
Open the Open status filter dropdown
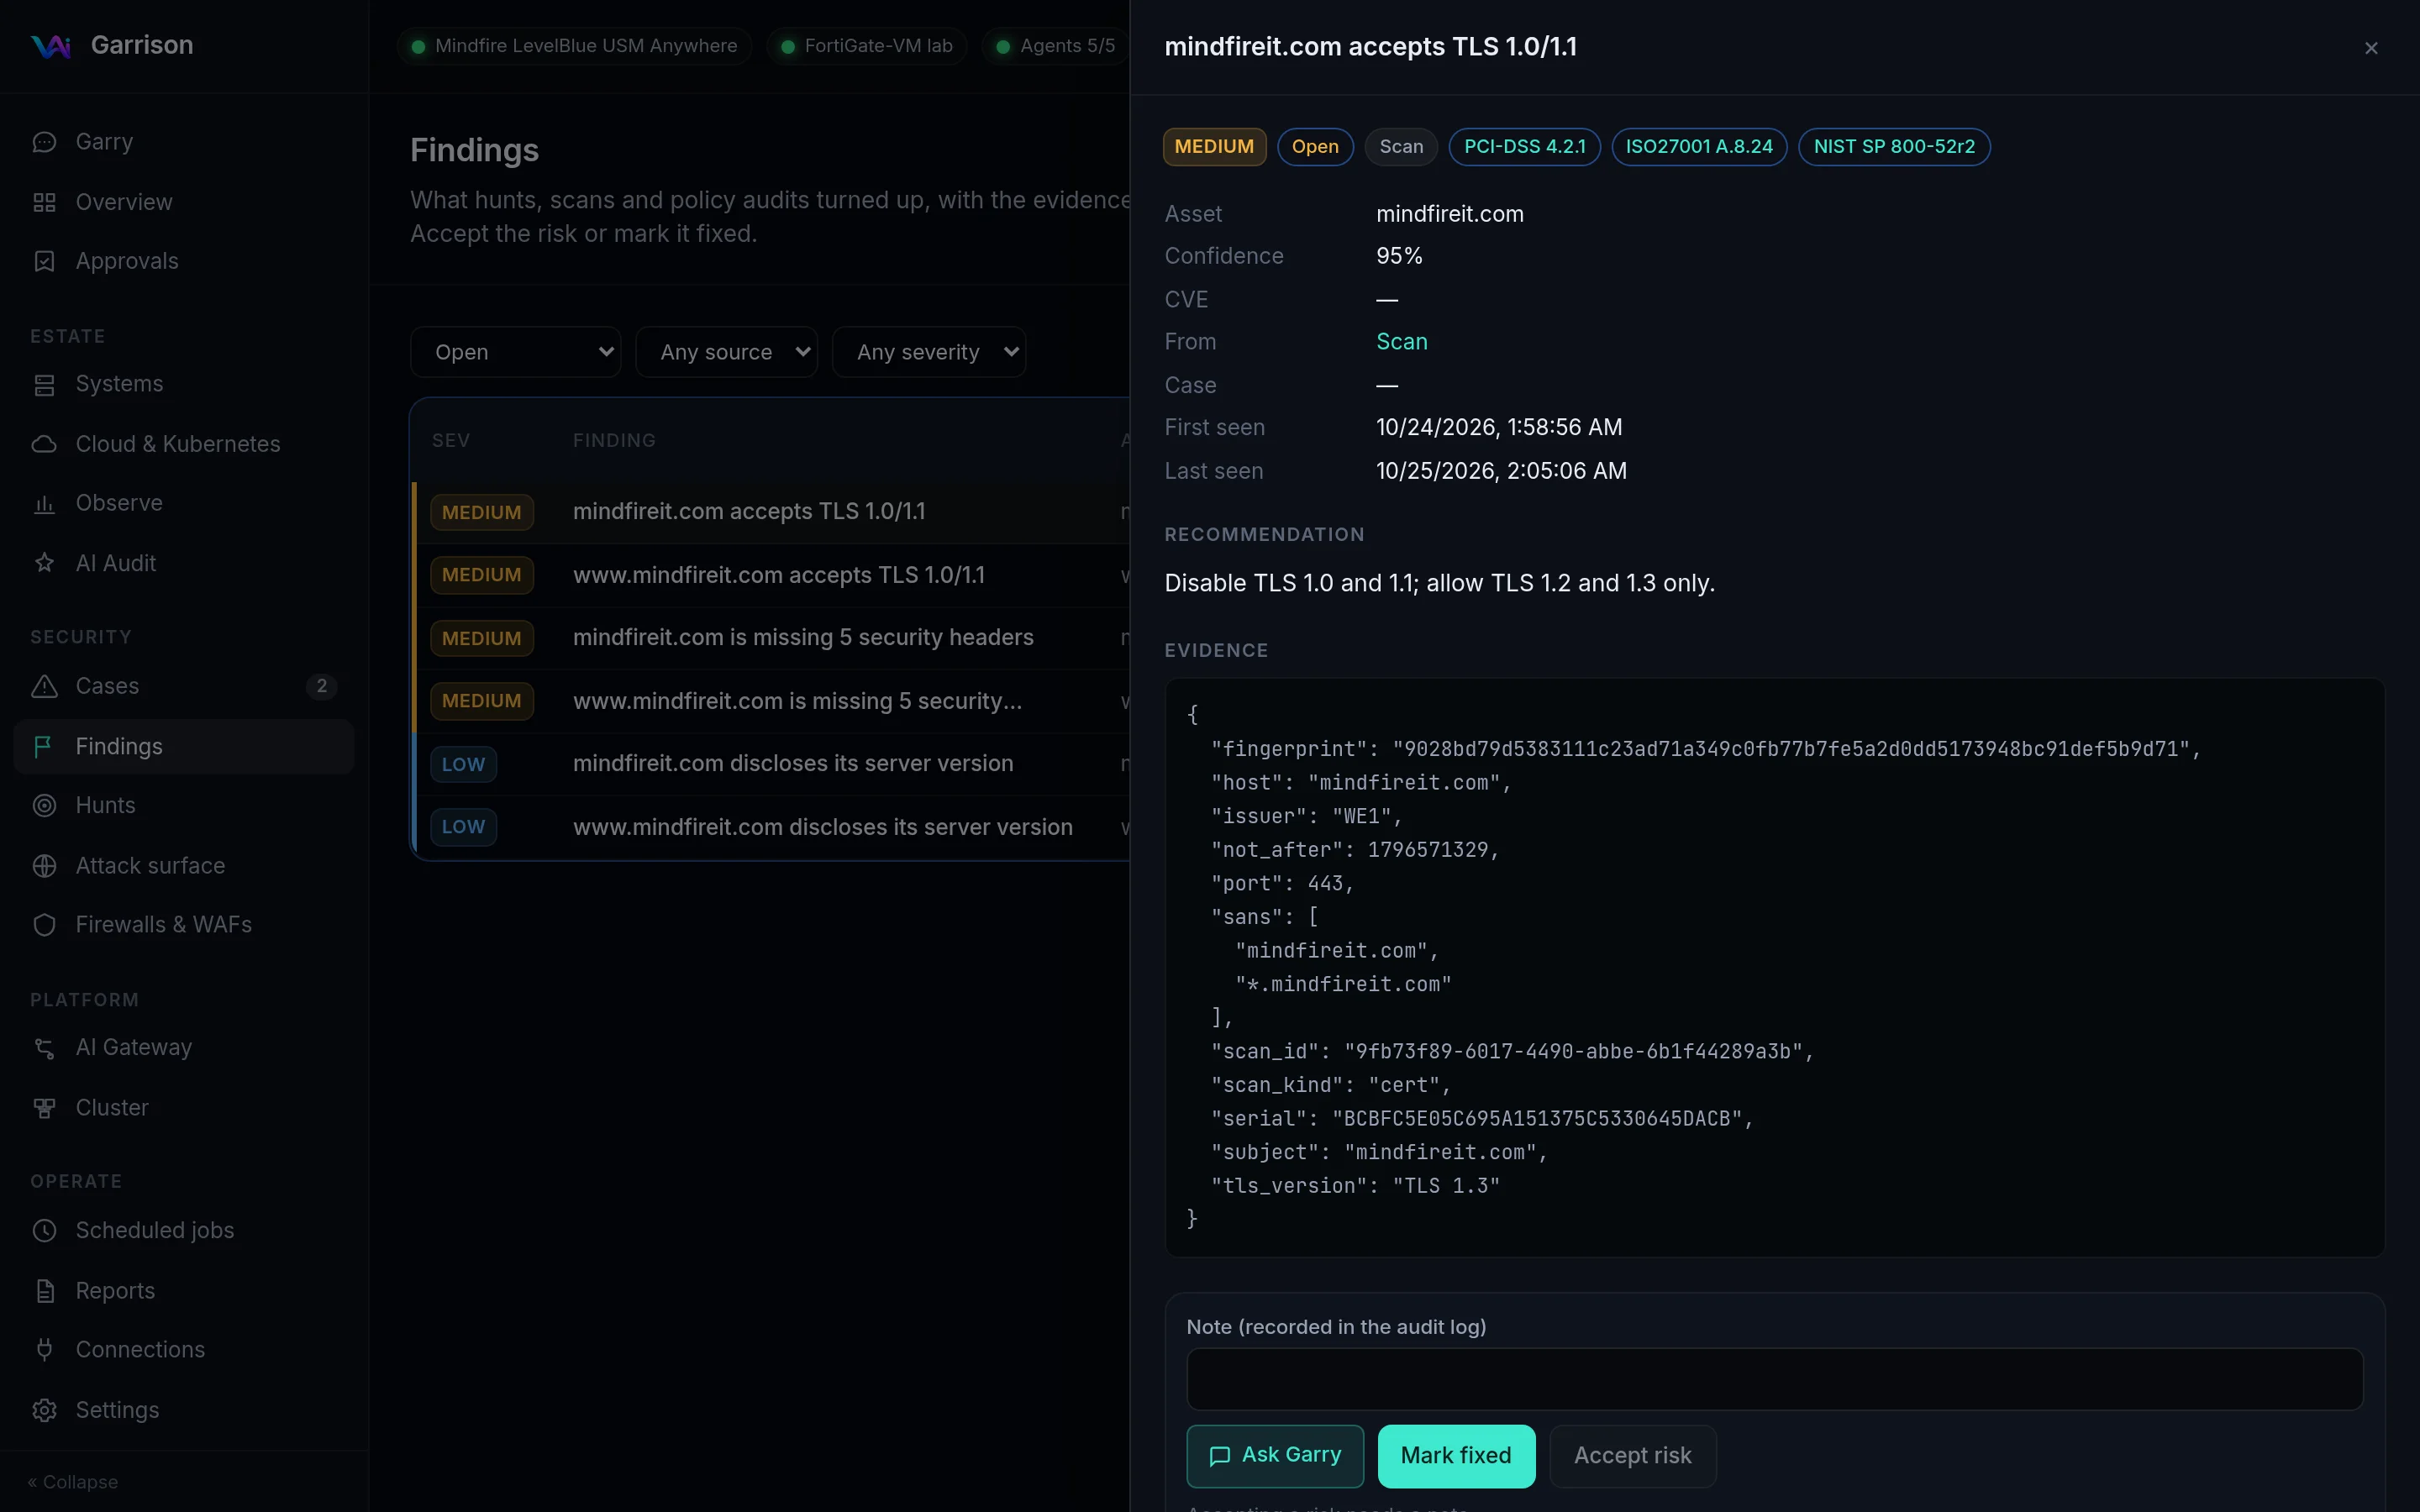point(515,352)
